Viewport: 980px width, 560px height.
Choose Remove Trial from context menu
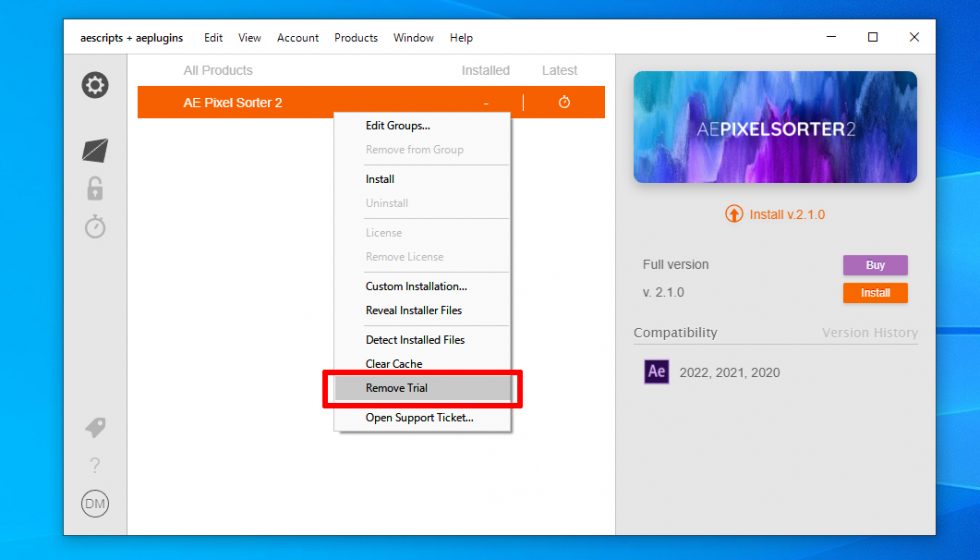(397, 388)
